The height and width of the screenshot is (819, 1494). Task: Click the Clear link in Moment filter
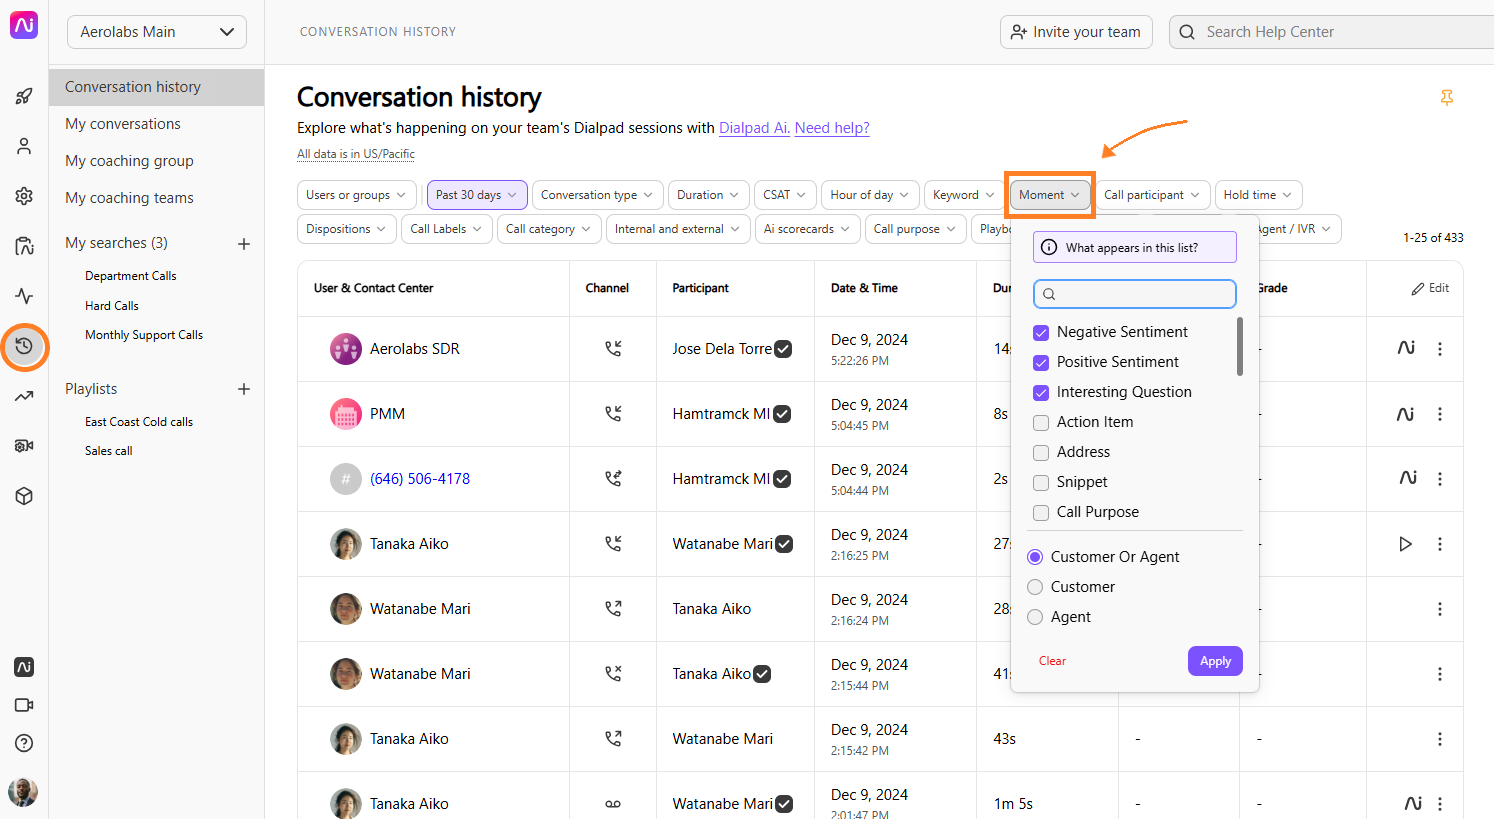tap(1052, 661)
